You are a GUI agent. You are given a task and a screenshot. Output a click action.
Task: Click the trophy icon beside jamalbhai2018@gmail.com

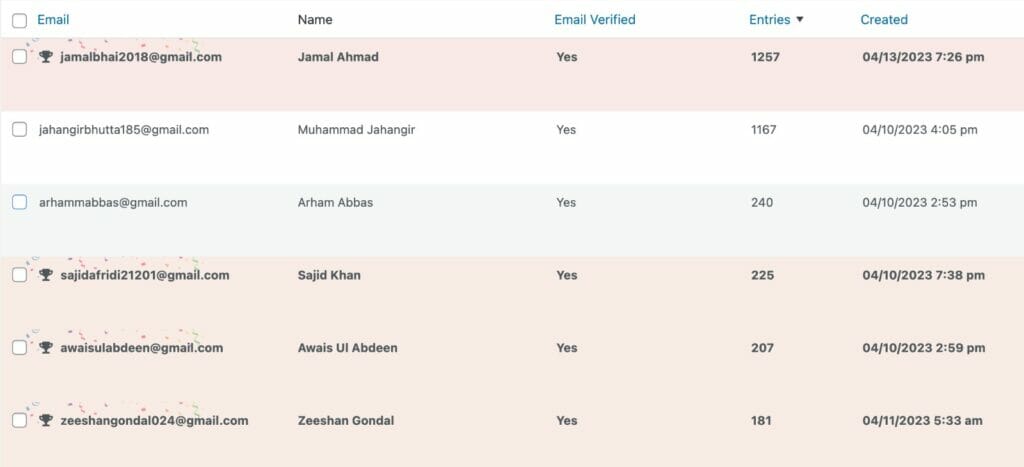click(x=46, y=57)
